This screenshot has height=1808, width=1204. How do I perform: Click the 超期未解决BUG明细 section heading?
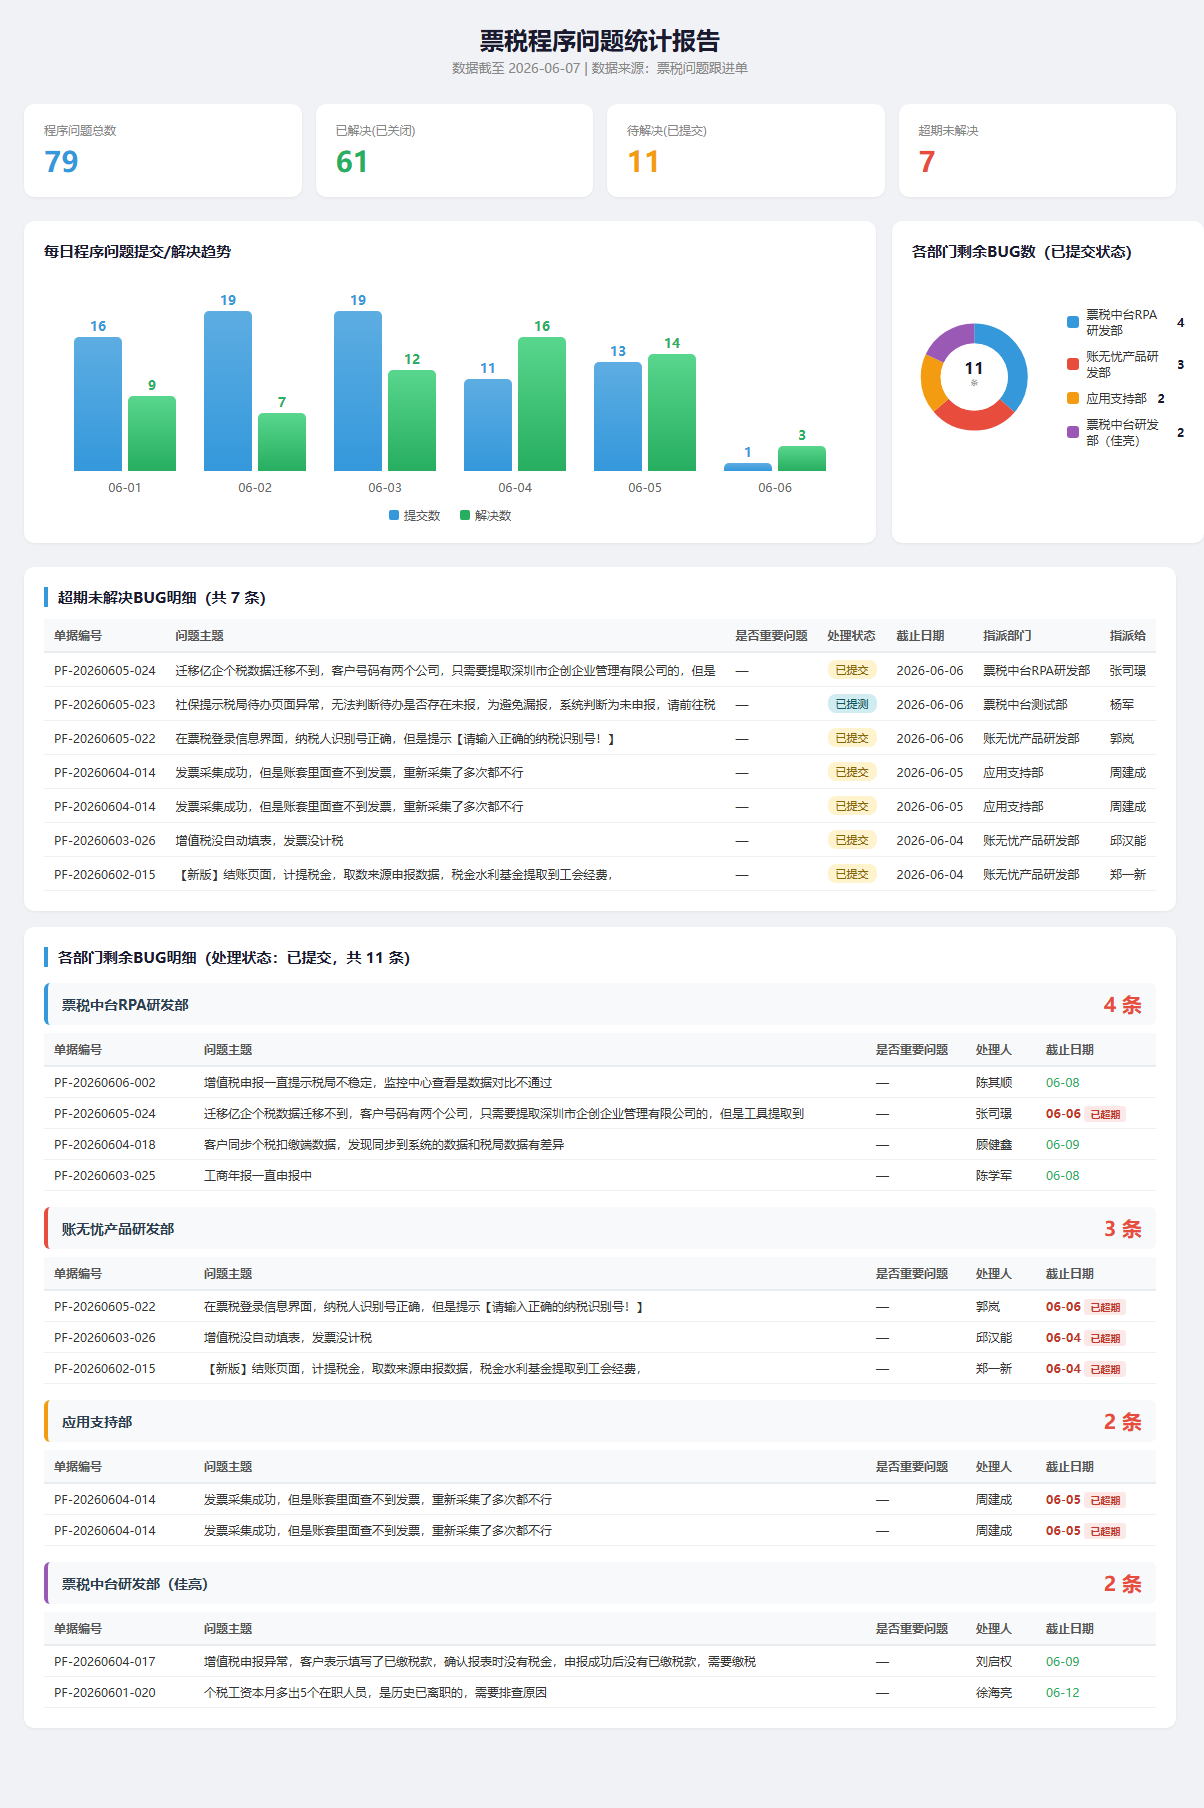161,598
